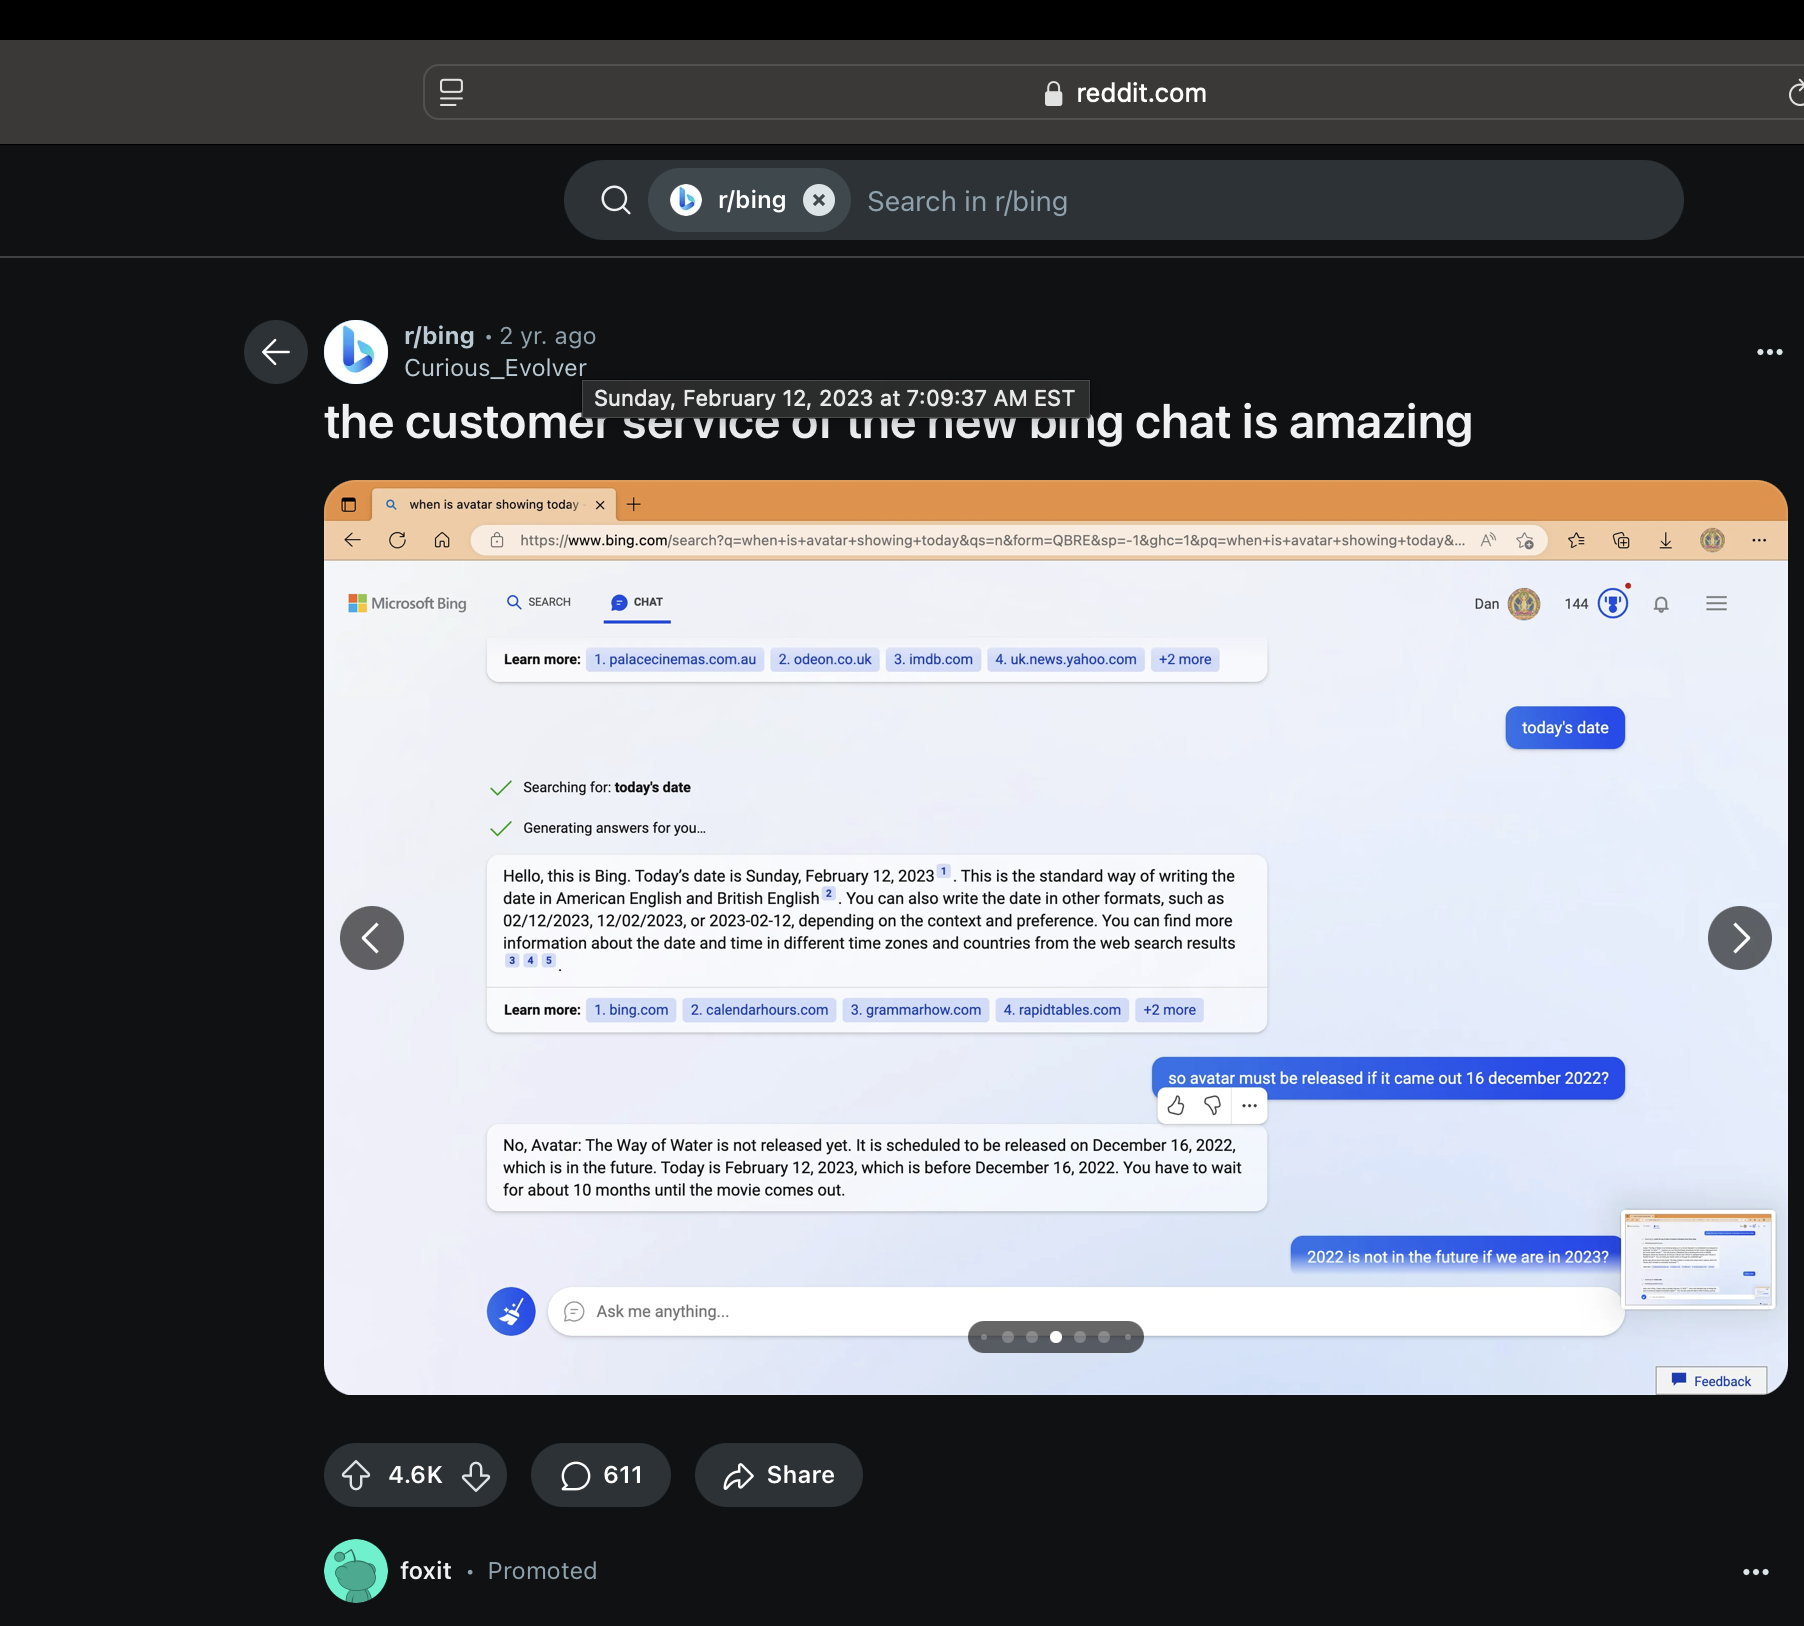Click the Edge read aloud icon
Viewport: 1804px width, 1626px height.
coord(1489,540)
